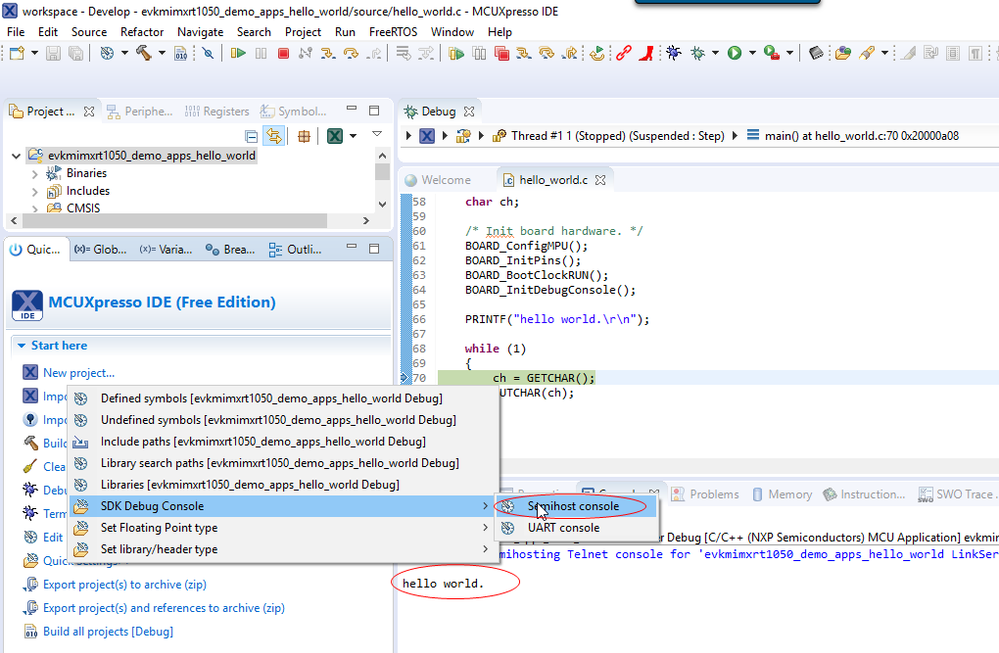Click the red boot icon
This screenshot has height=653, width=999.
click(646, 54)
